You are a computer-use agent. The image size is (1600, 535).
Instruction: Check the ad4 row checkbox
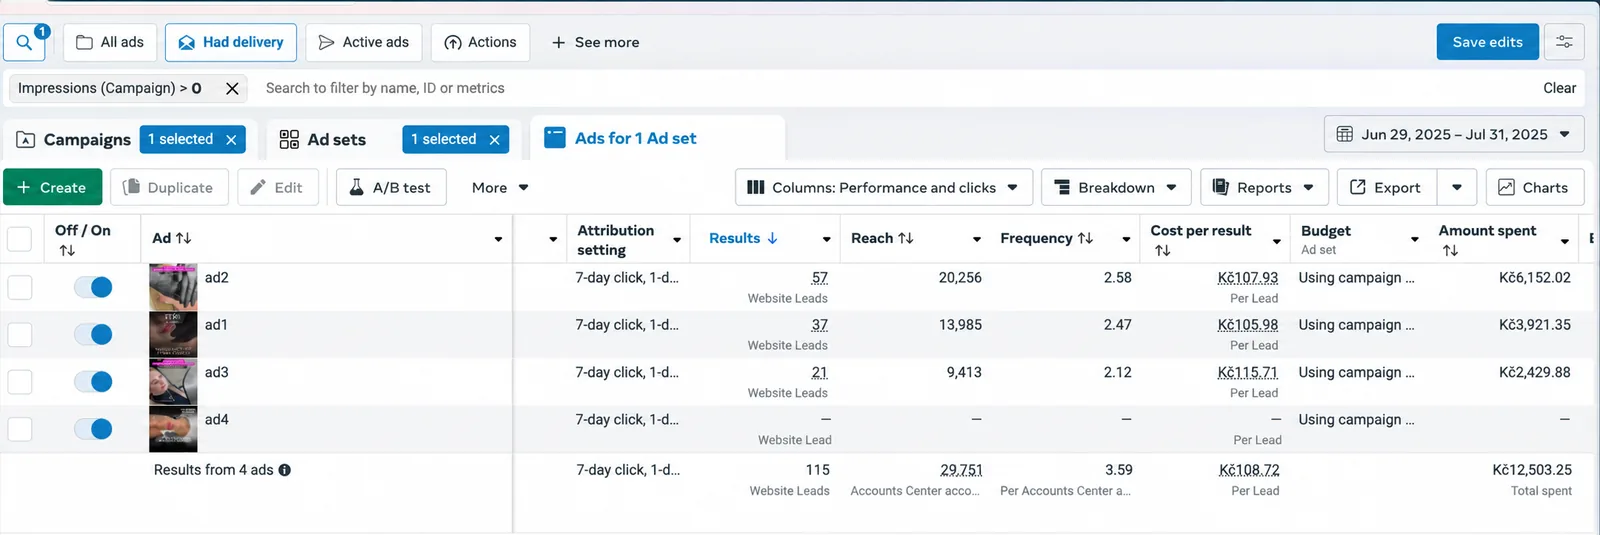(x=19, y=429)
